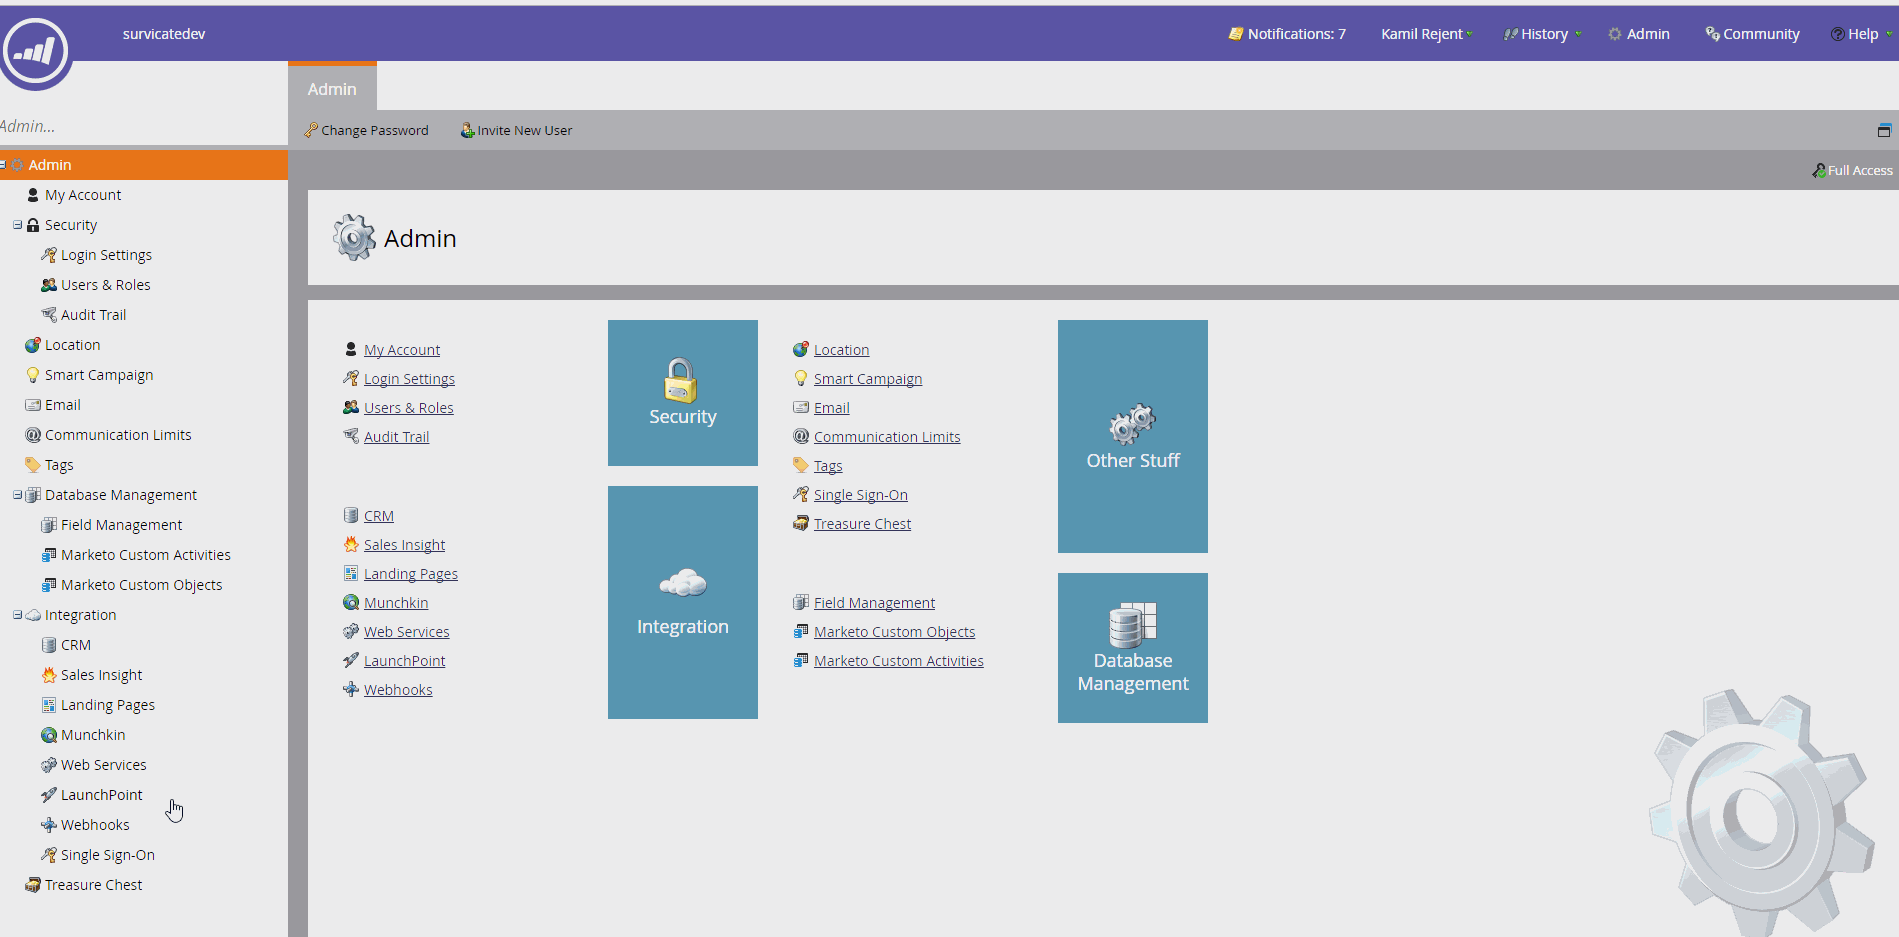Viewport: 1899px width, 937px height.
Task: Click the survicatedev account name
Action: (x=164, y=34)
